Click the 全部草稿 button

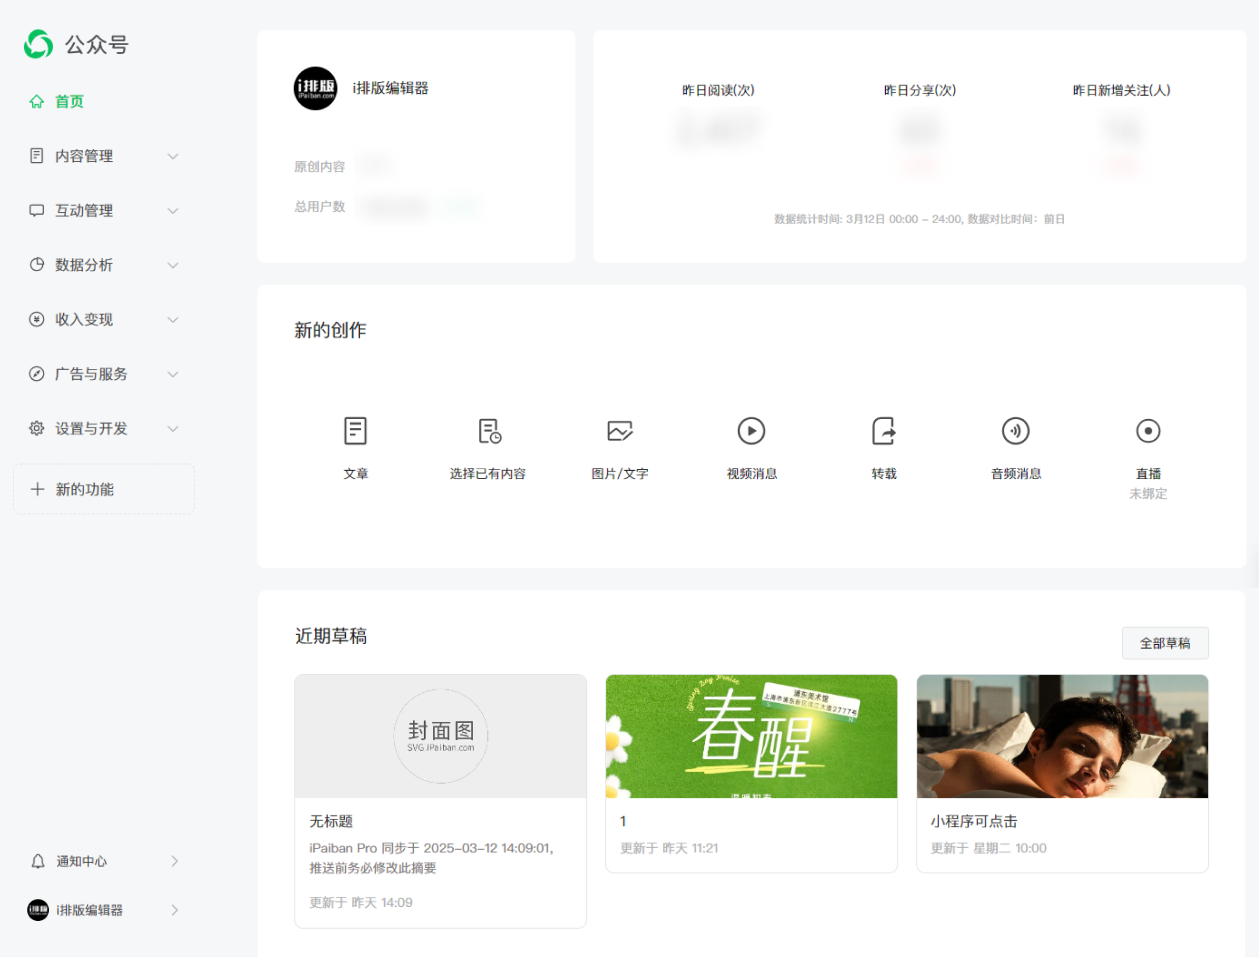(x=1165, y=643)
